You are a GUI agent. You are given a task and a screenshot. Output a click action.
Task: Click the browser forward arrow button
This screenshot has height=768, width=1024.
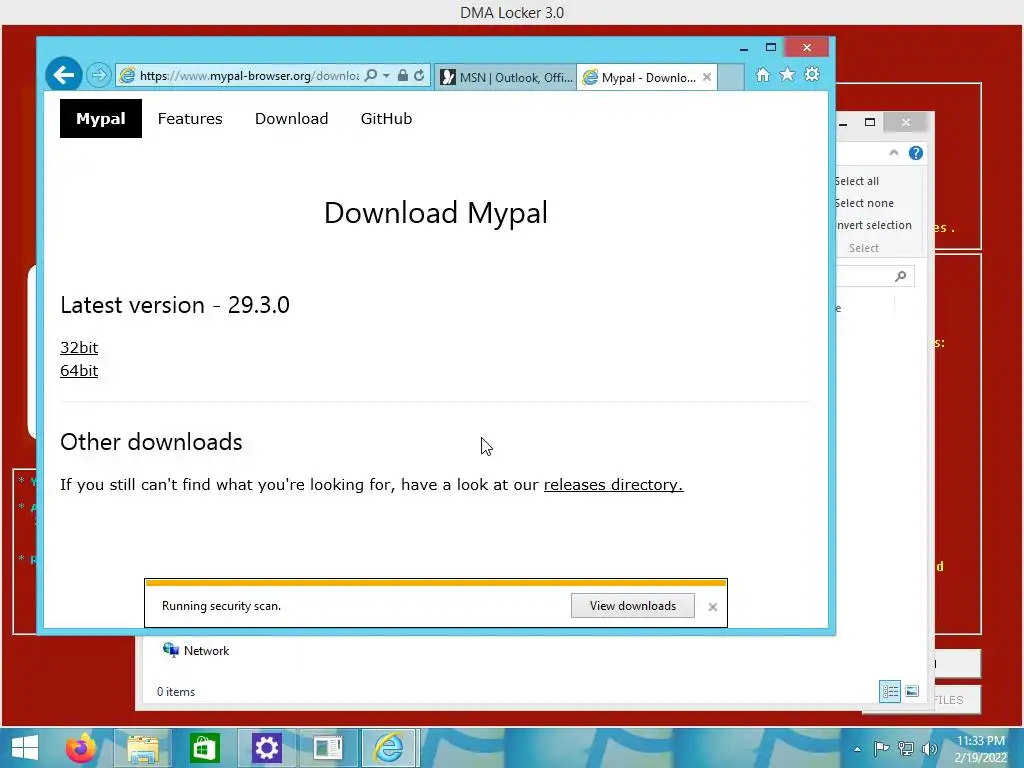[x=99, y=76]
